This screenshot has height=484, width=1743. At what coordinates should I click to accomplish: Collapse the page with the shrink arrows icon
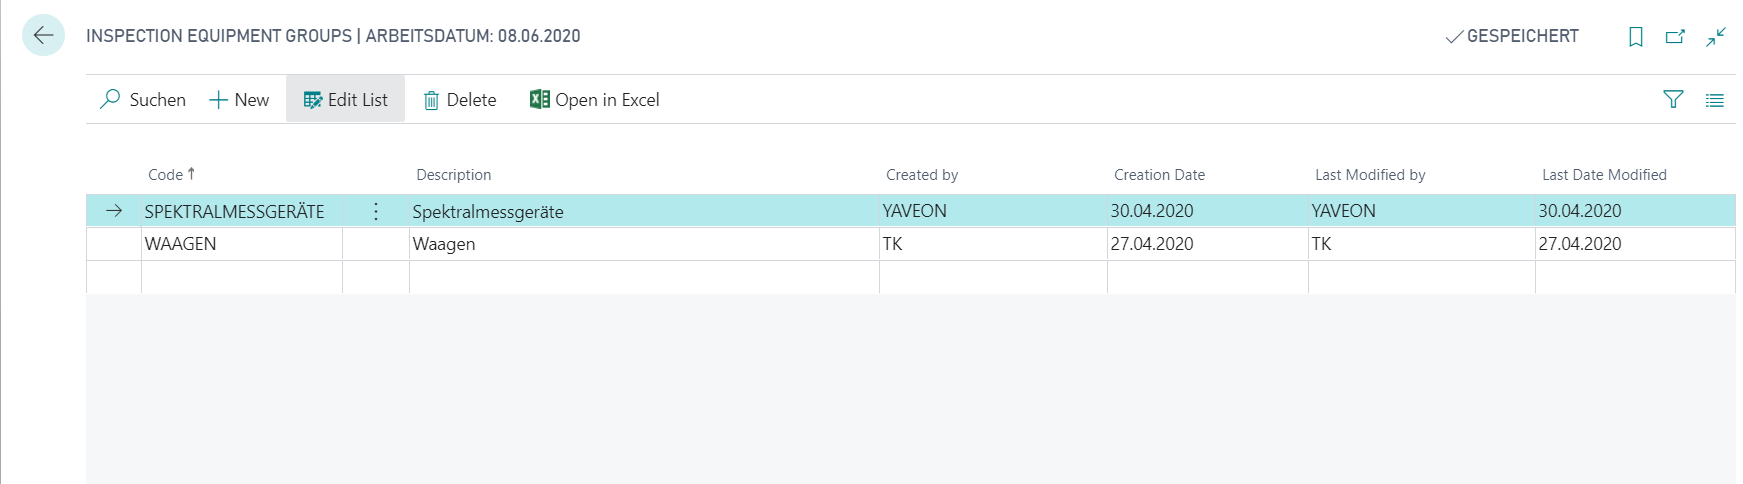(x=1716, y=37)
